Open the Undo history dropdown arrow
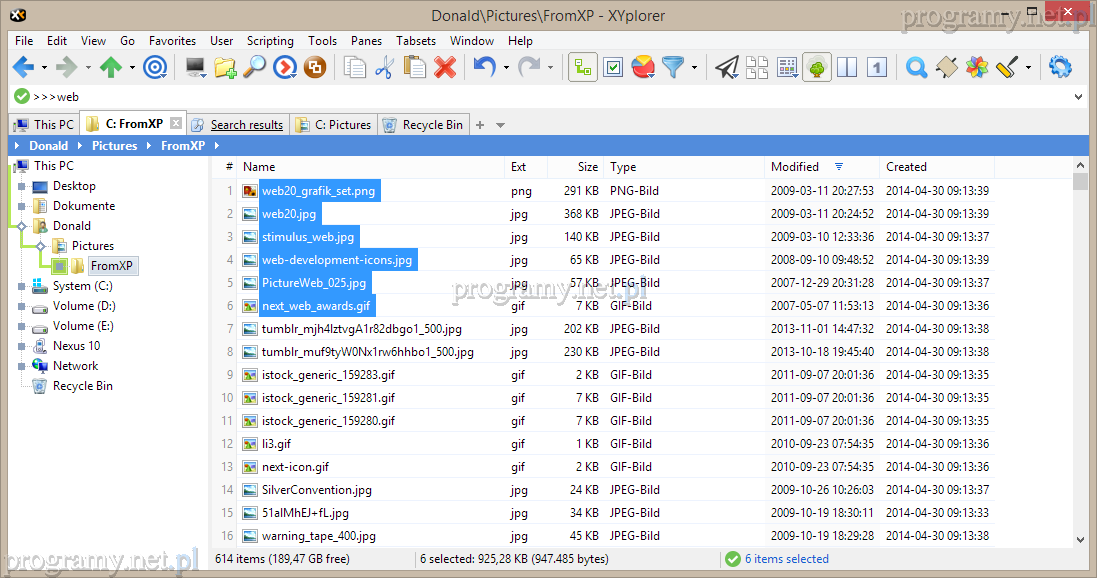Image resolution: width=1097 pixels, height=578 pixels. pyautogui.click(x=506, y=68)
